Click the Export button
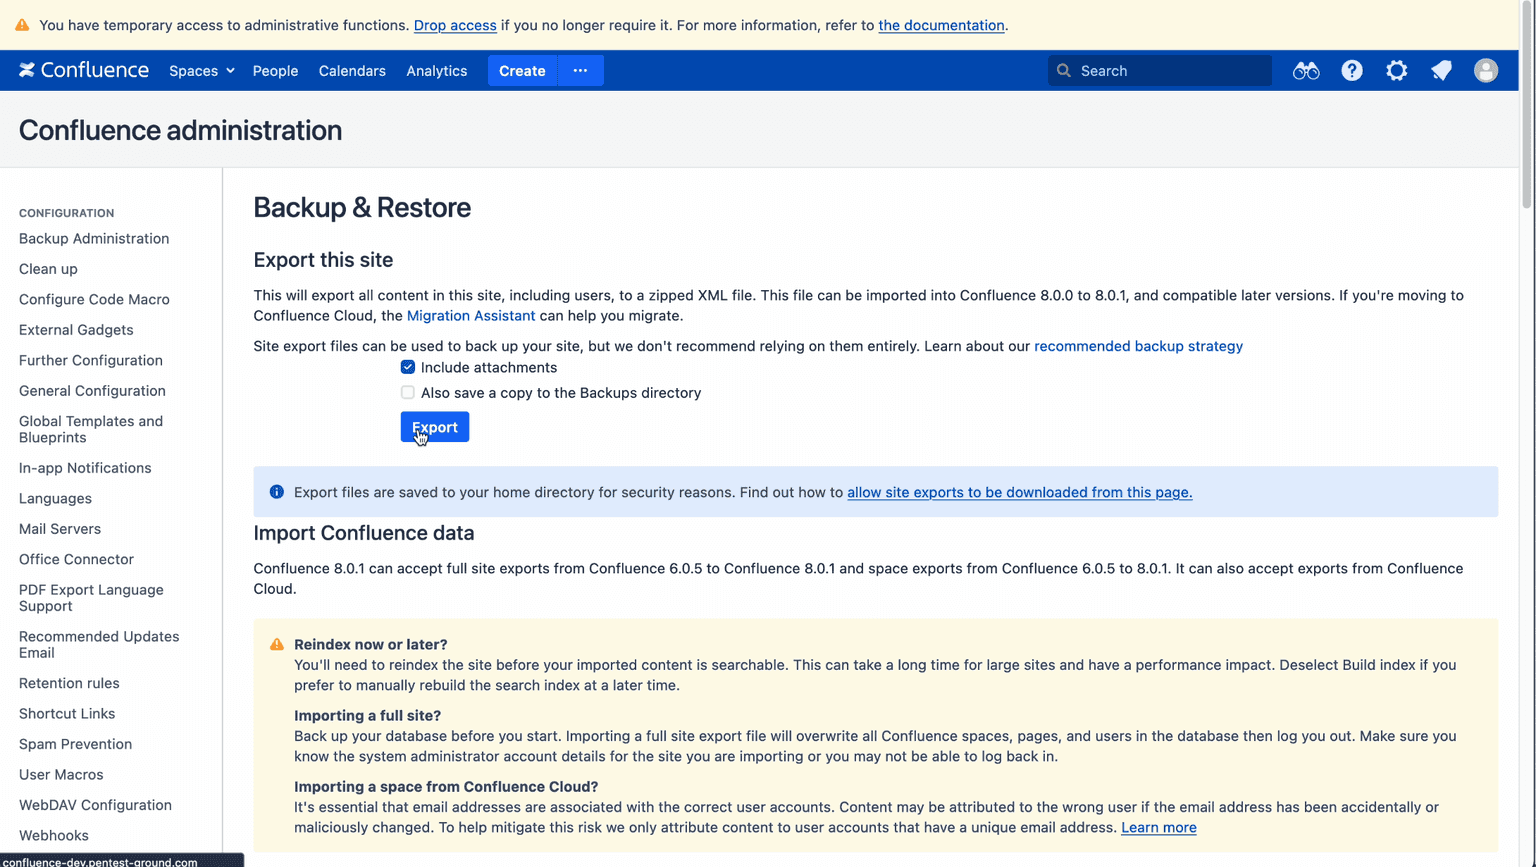Viewport: 1536px width, 867px height. 434,426
